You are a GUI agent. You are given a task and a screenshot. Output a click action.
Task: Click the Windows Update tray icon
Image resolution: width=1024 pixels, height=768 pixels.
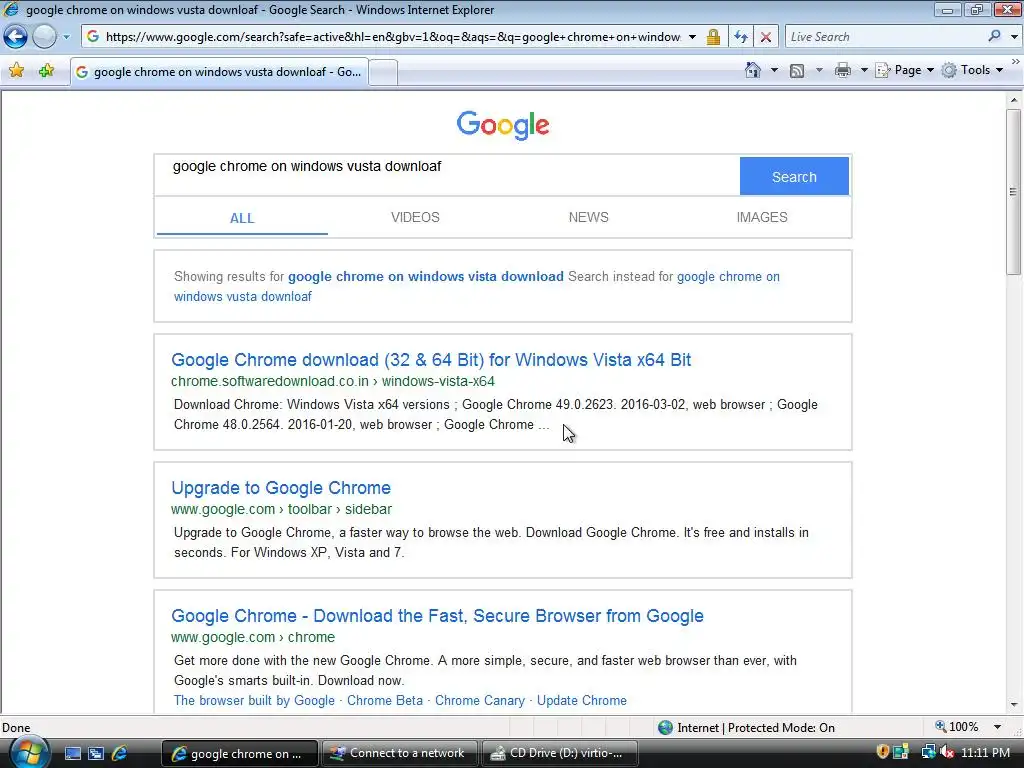pos(901,752)
